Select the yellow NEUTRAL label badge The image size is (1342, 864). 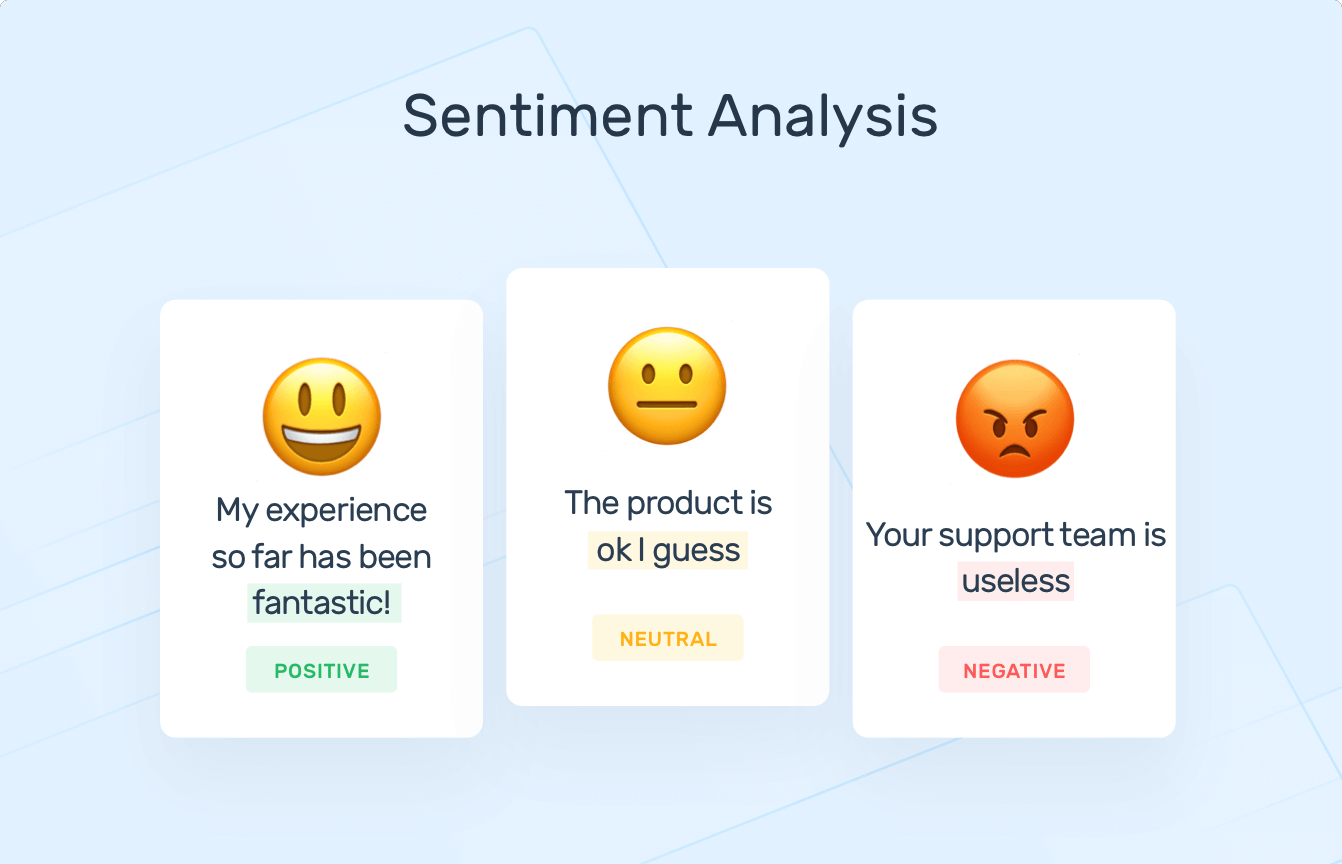(668, 638)
